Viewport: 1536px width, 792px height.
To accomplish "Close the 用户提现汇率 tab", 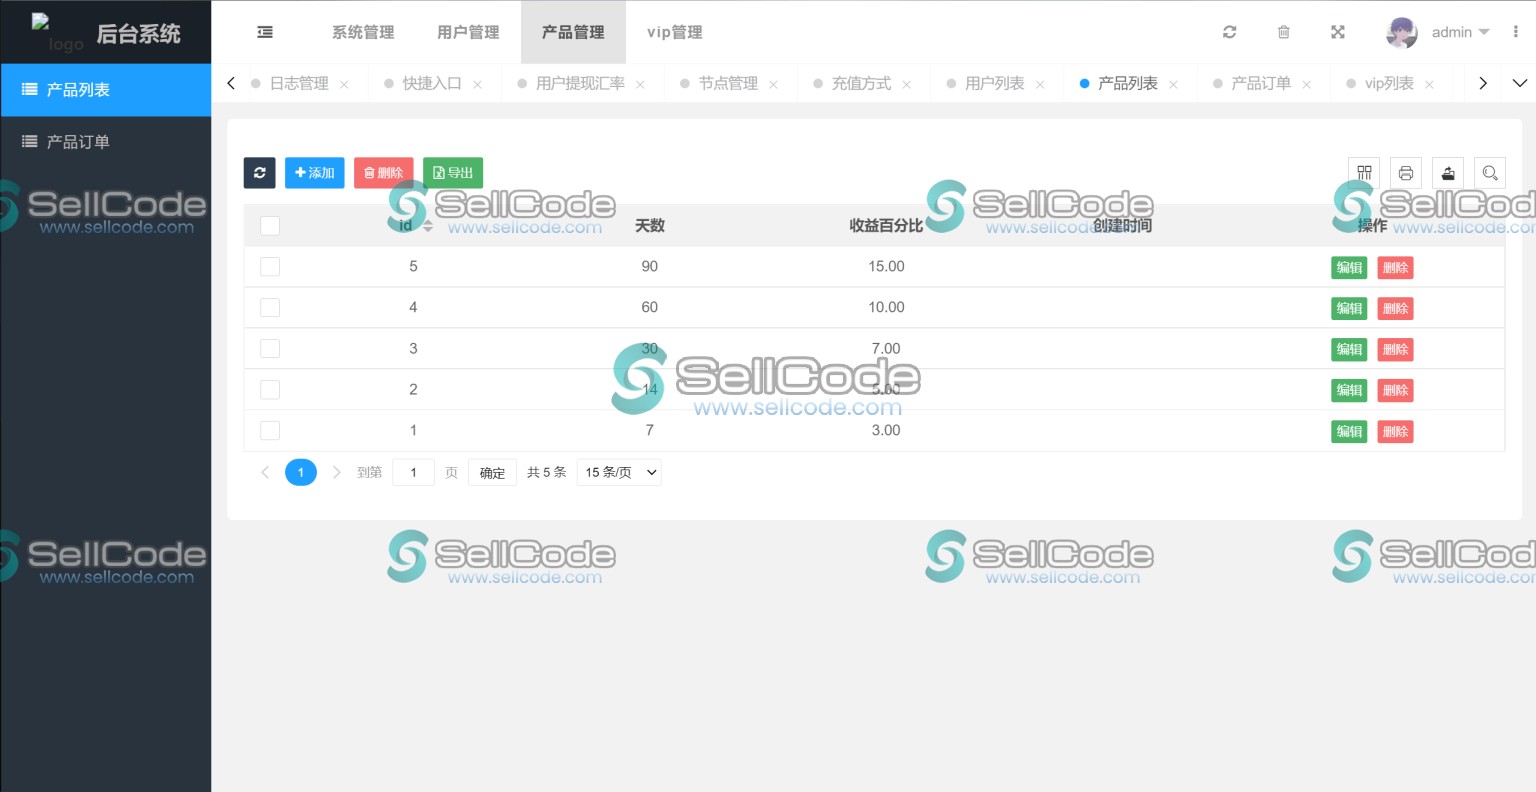I will 640,84.
